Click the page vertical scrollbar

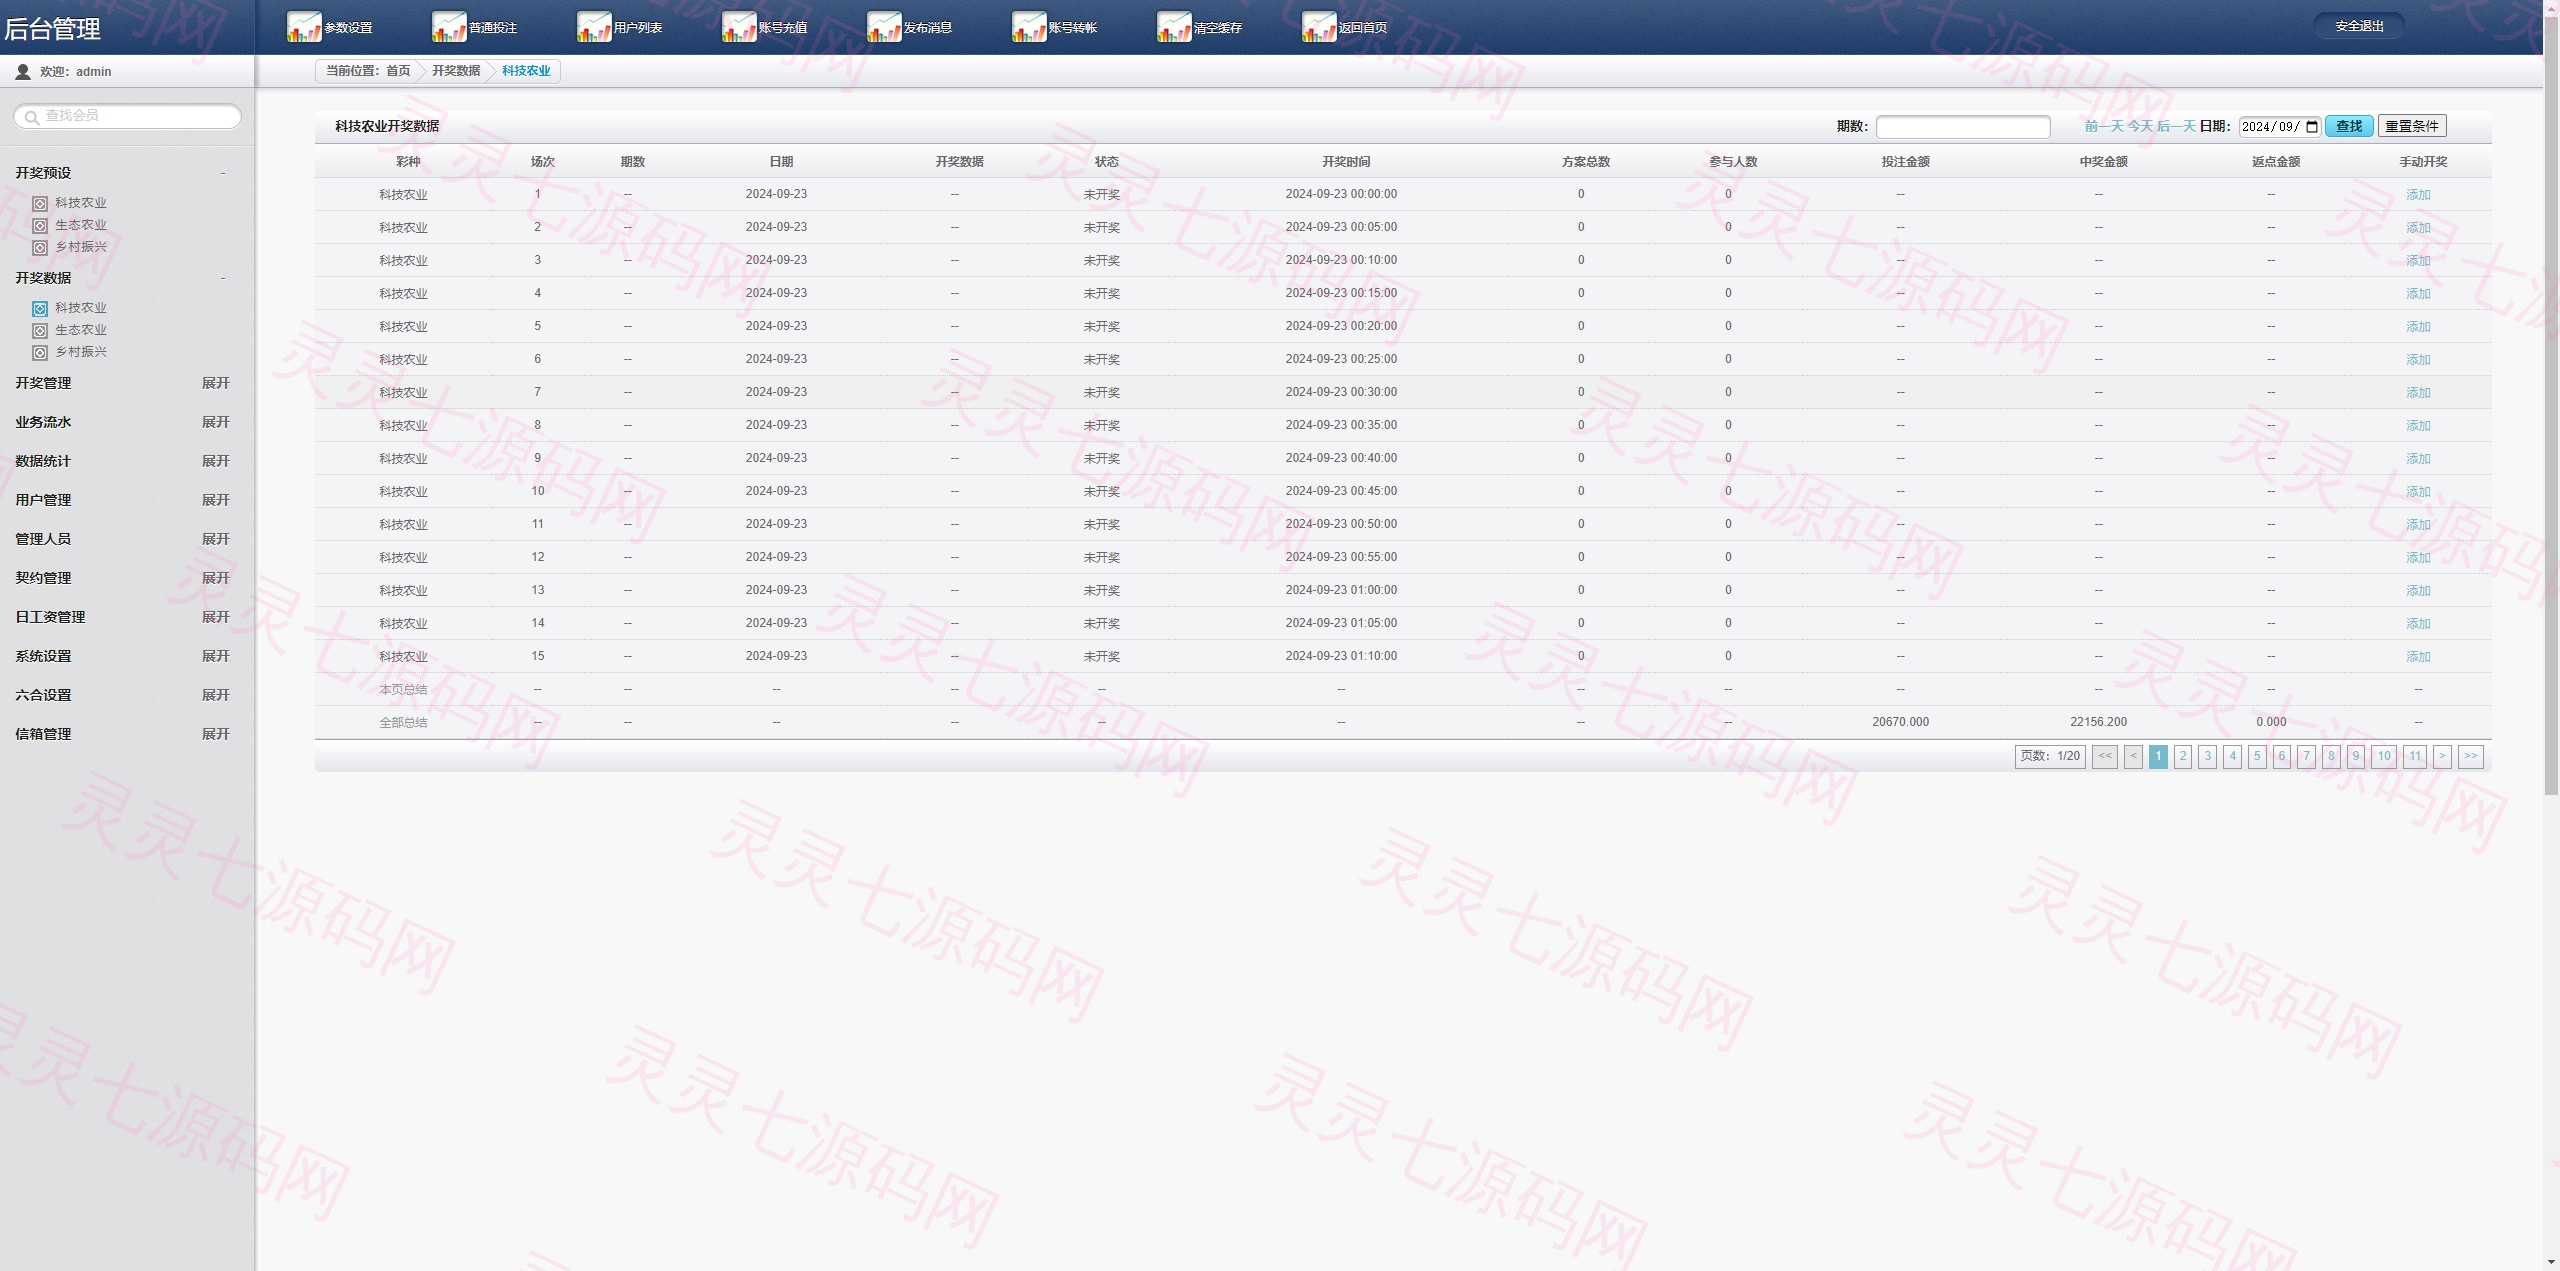click(2551, 405)
